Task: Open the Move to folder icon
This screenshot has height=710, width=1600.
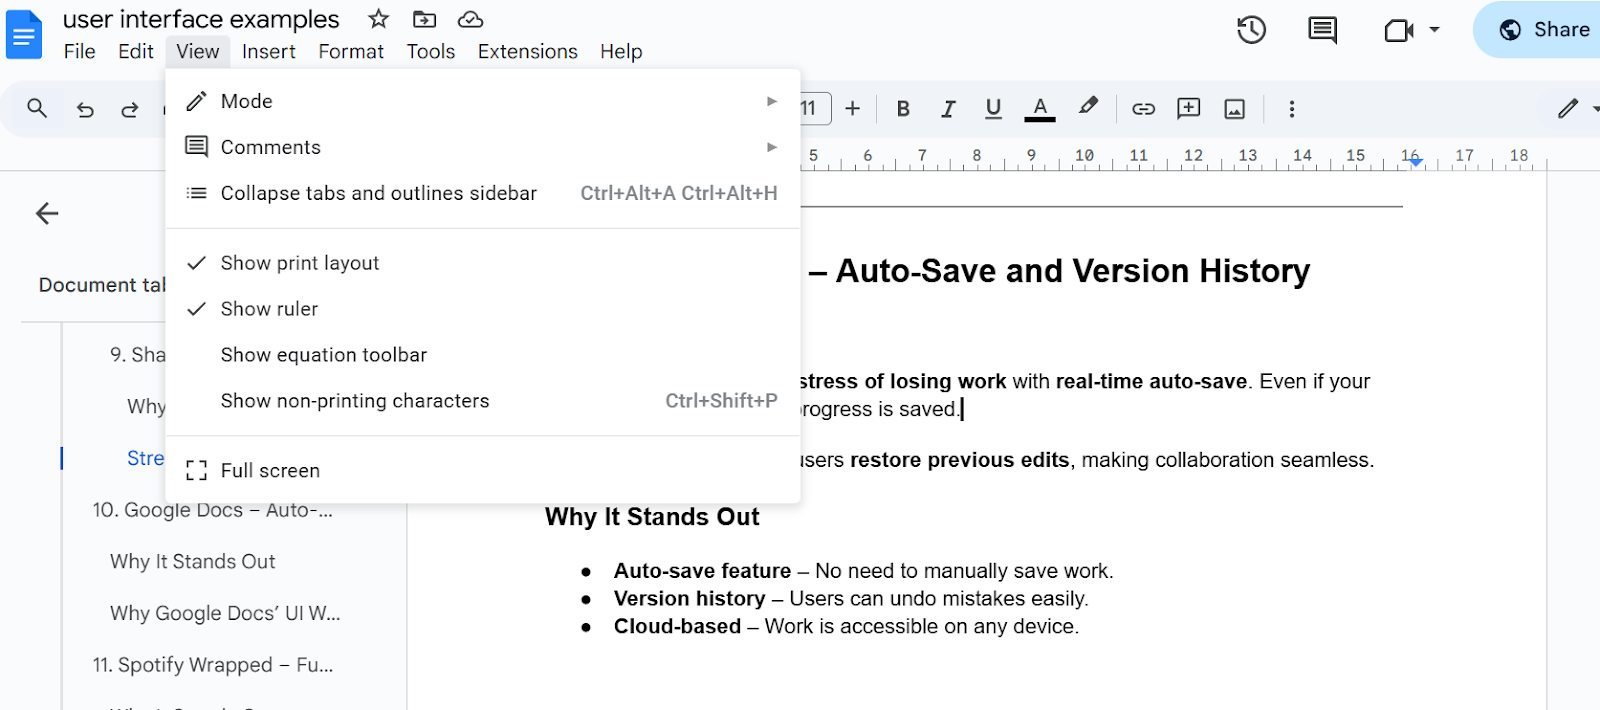Action: 424,19
